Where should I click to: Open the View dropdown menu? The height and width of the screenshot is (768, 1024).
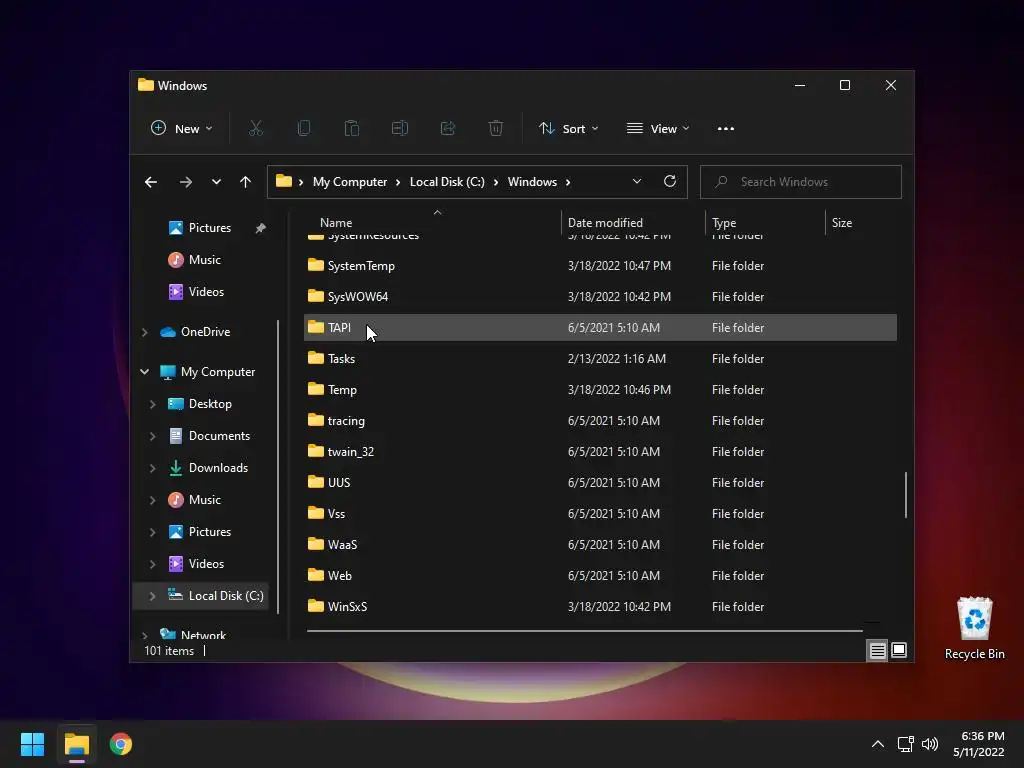tap(658, 129)
